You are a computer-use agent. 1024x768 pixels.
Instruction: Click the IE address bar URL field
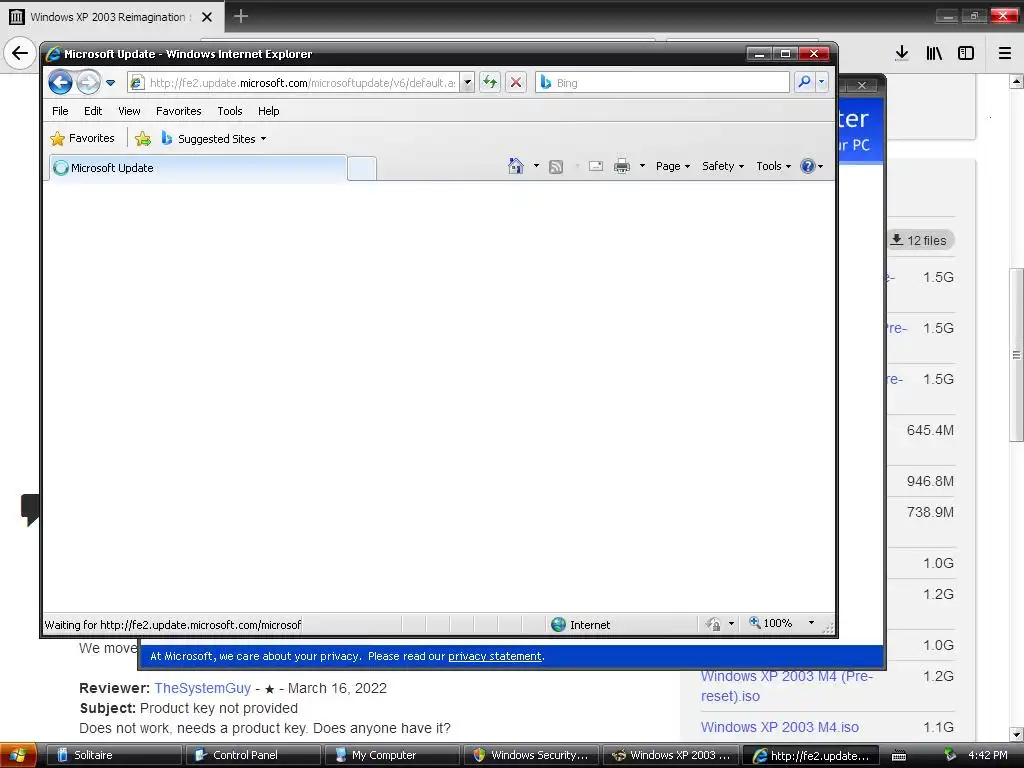(x=293, y=83)
